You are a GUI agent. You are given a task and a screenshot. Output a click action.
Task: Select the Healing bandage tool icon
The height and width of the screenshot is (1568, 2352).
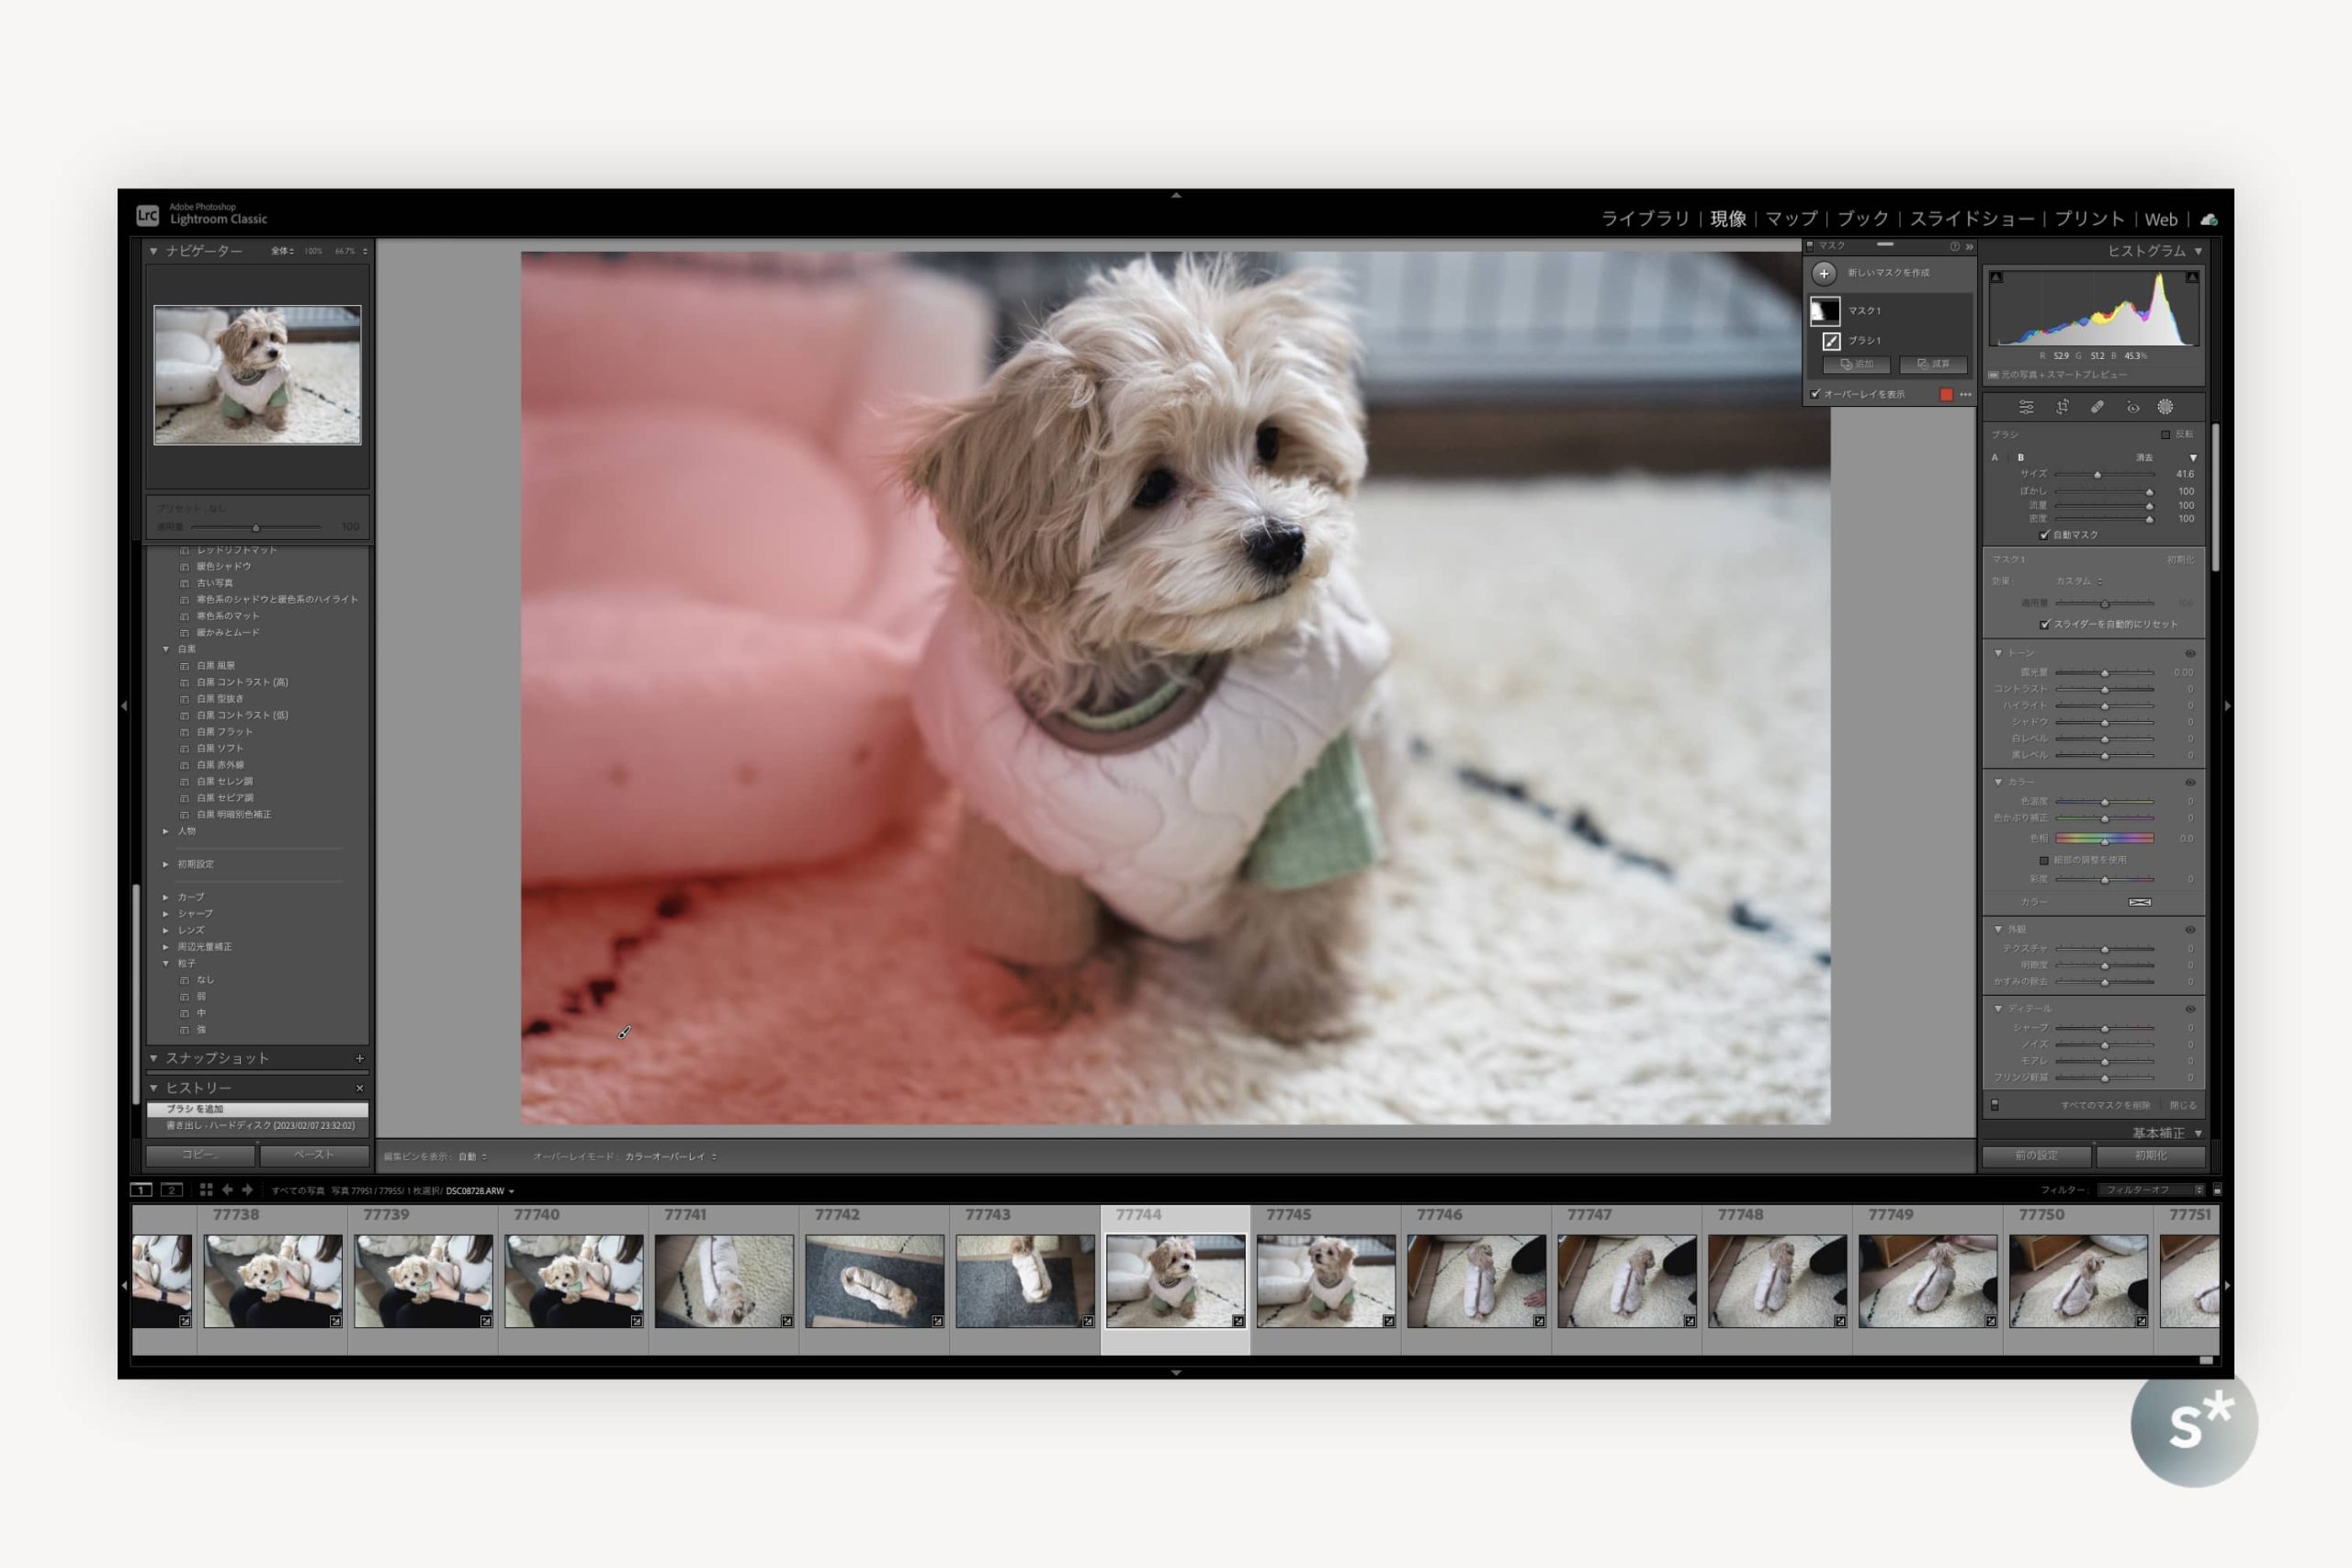[2097, 407]
